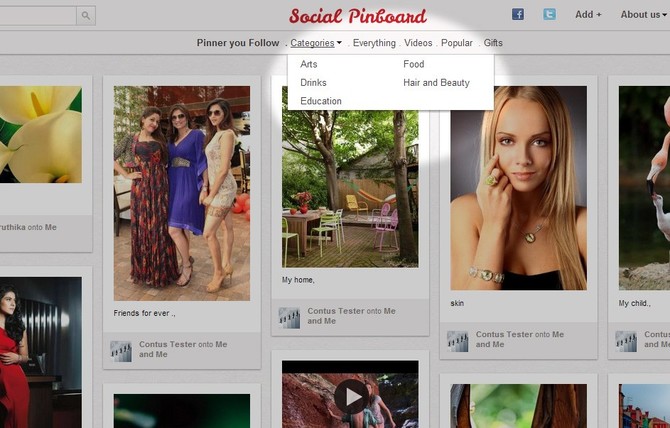The height and width of the screenshot is (428, 670).
Task: Click the 'skin' caption
Action: pyautogui.click(x=457, y=303)
